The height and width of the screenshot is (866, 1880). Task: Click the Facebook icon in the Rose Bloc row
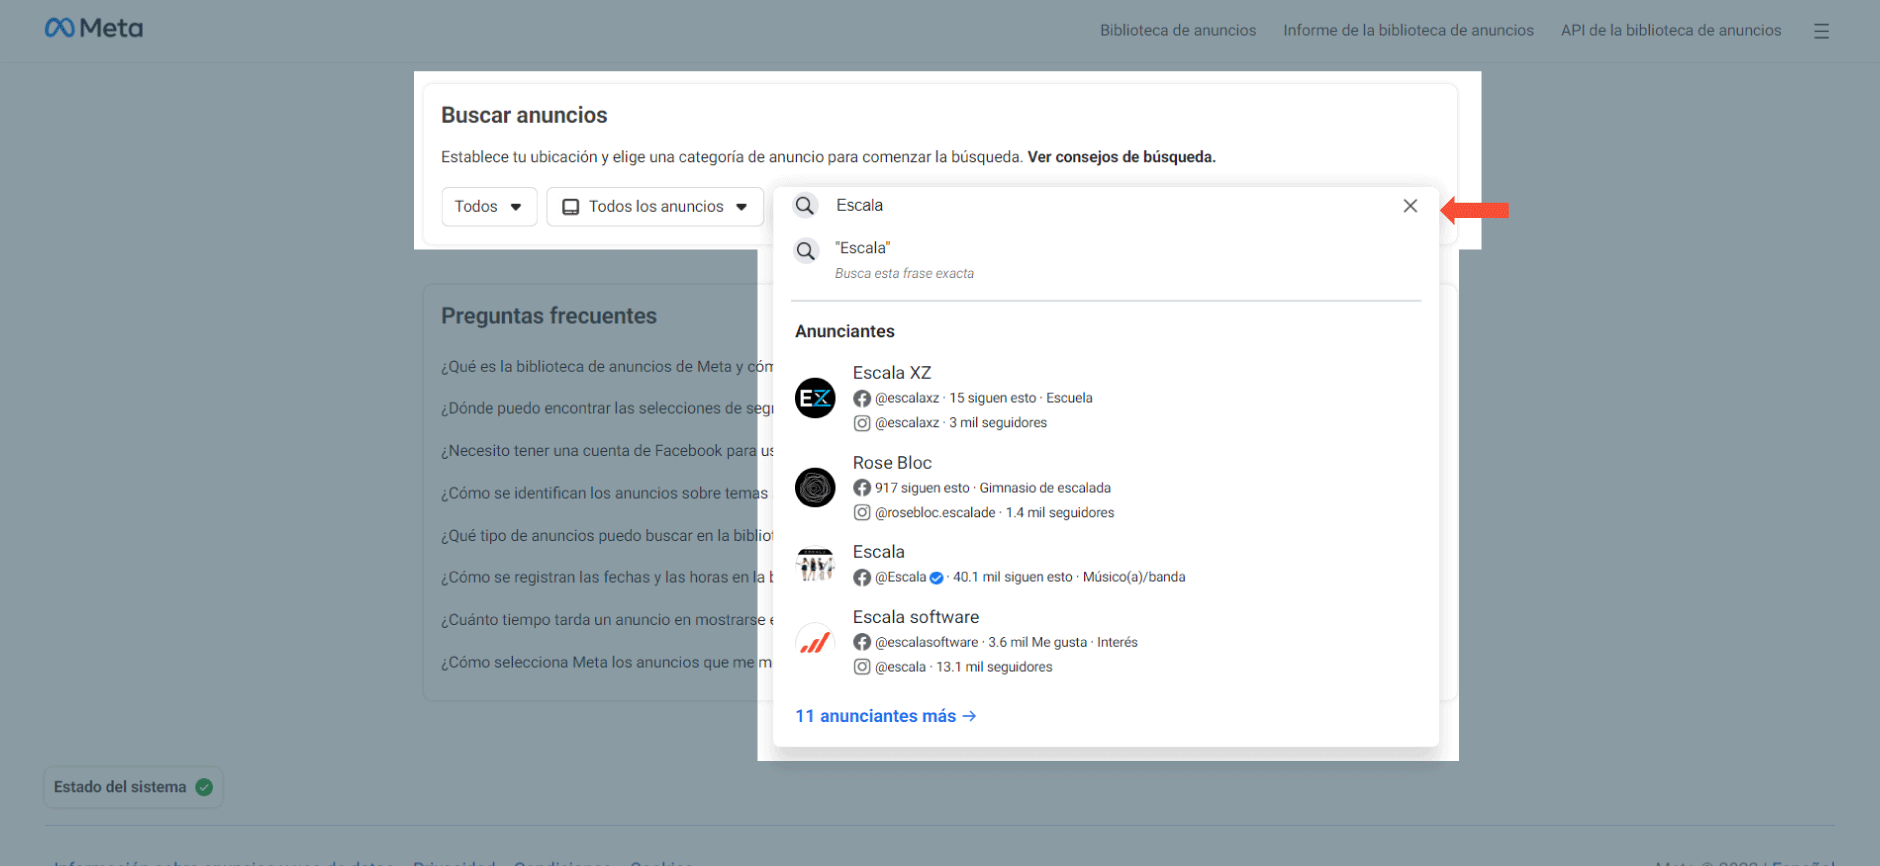862,488
